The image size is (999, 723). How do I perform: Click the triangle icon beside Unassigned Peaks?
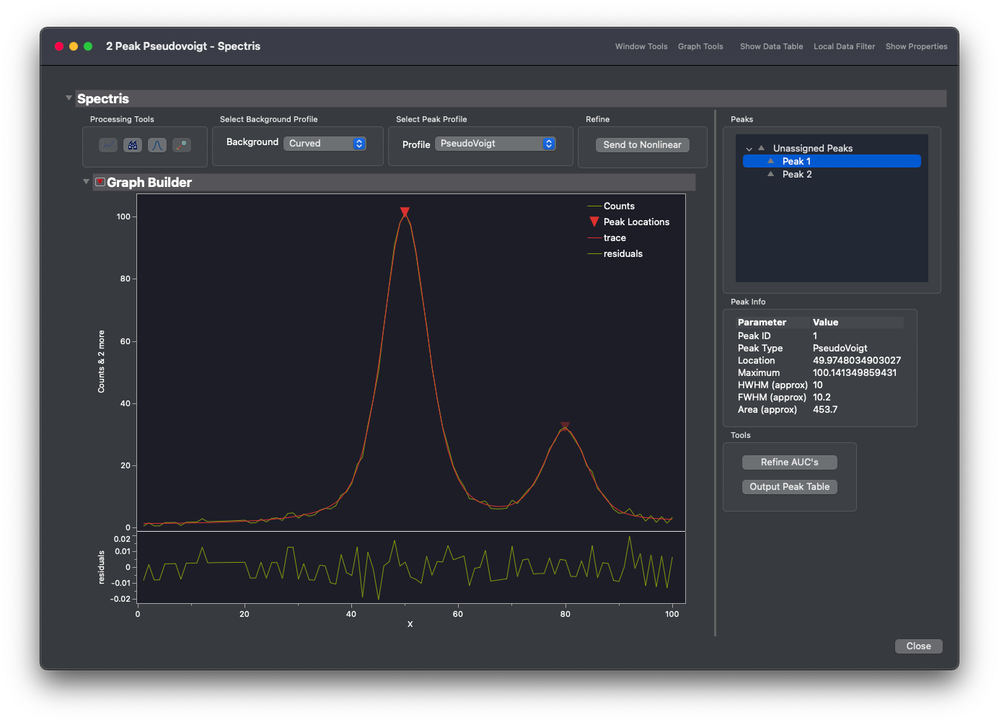761,148
